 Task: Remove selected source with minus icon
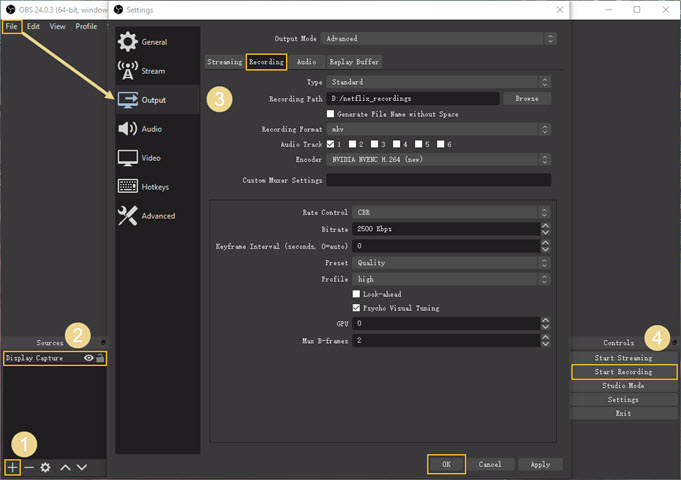29,467
